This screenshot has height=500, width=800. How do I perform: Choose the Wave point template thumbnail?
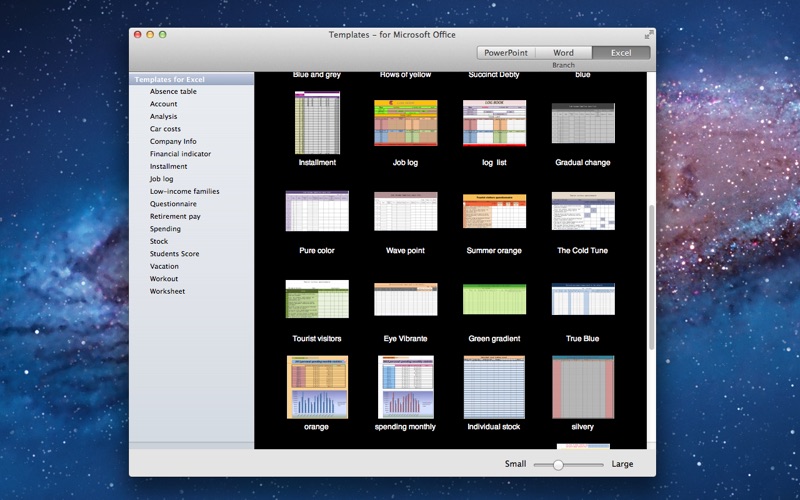[406, 211]
